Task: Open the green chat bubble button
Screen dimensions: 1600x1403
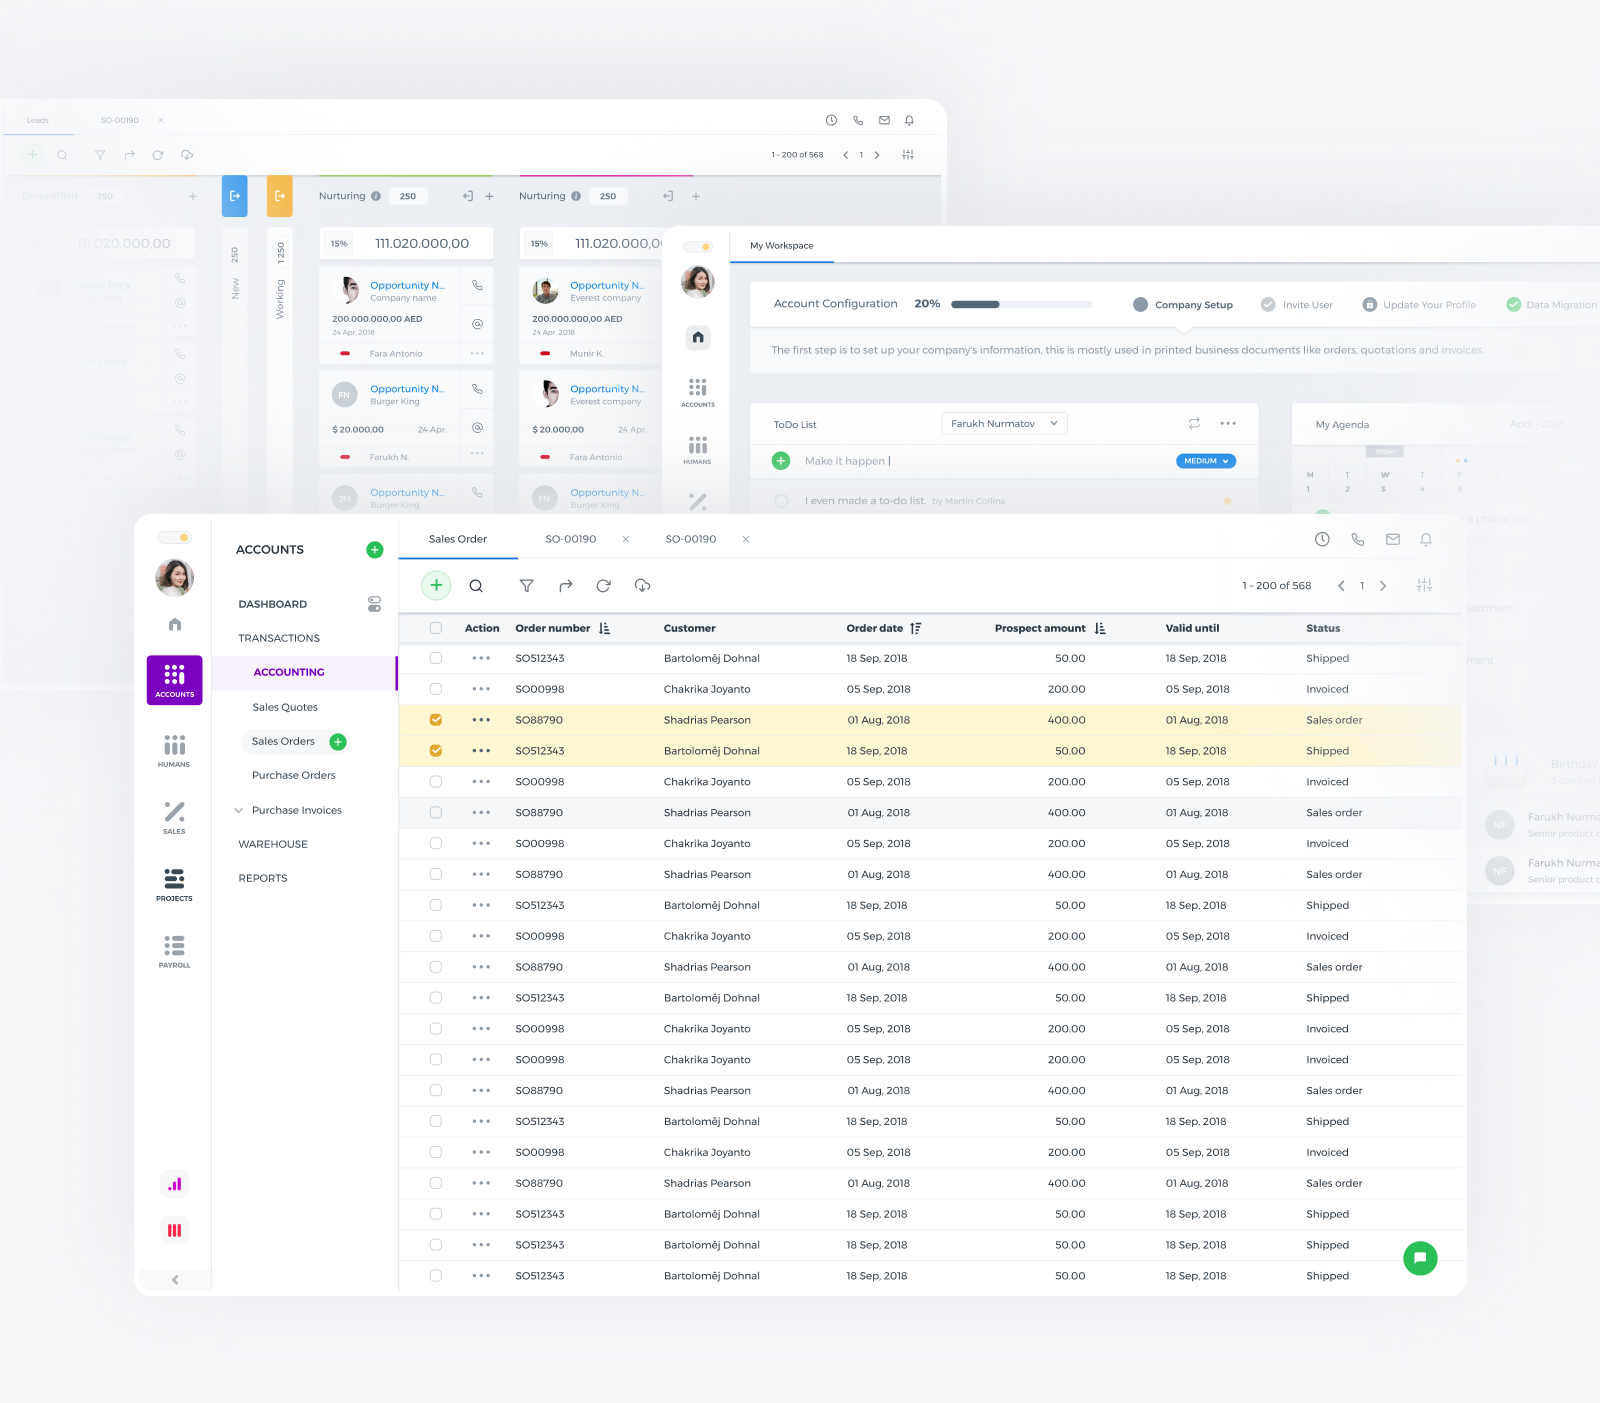Action: pyautogui.click(x=1419, y=1258)
